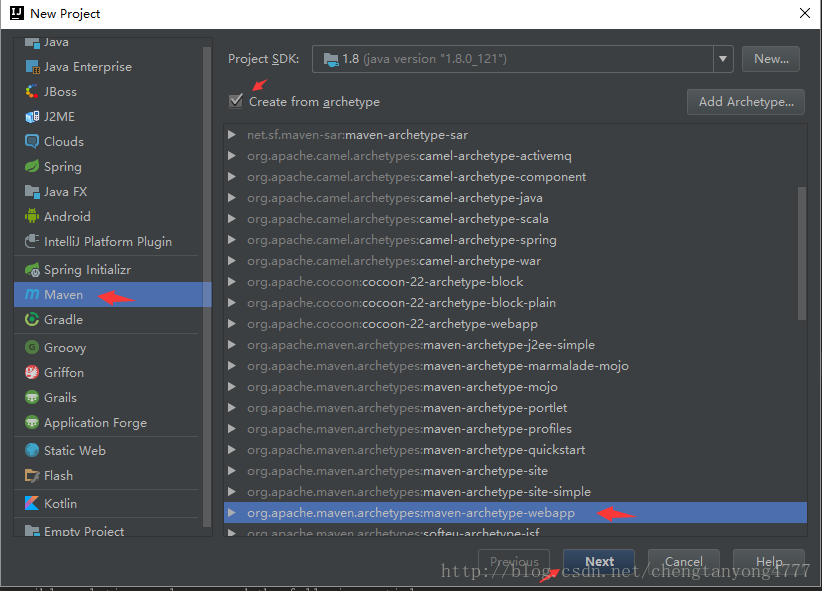The image size is (822, 591).
Task: Expand the maven-archetype-site-simple node
Action: tap(232, 491)
